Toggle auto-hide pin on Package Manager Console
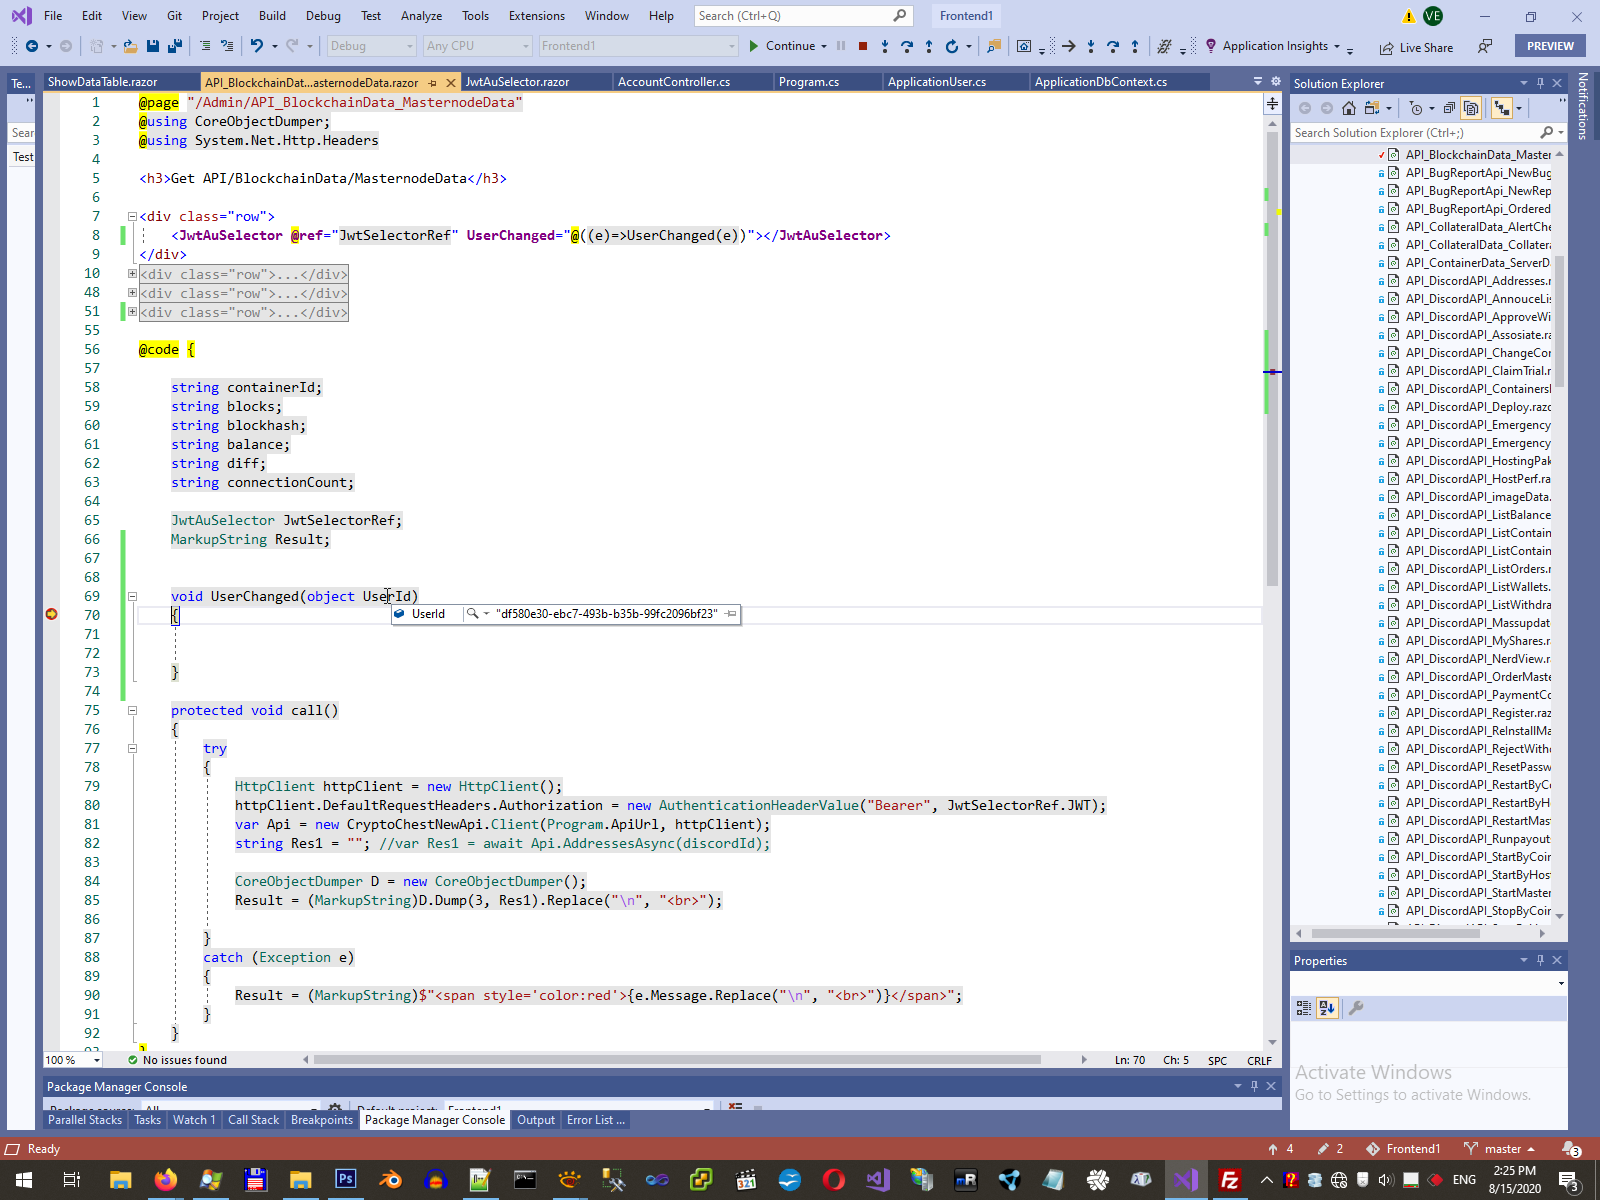 coord(1254,1086)
